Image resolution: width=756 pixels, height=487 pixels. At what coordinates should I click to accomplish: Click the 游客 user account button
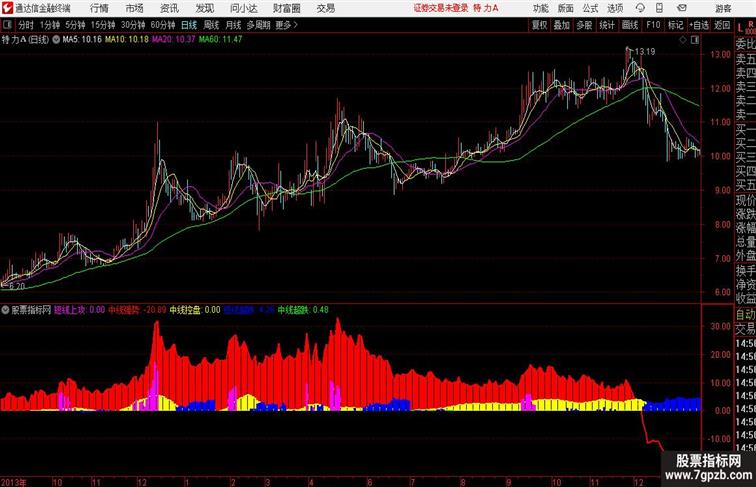point(723,8)
